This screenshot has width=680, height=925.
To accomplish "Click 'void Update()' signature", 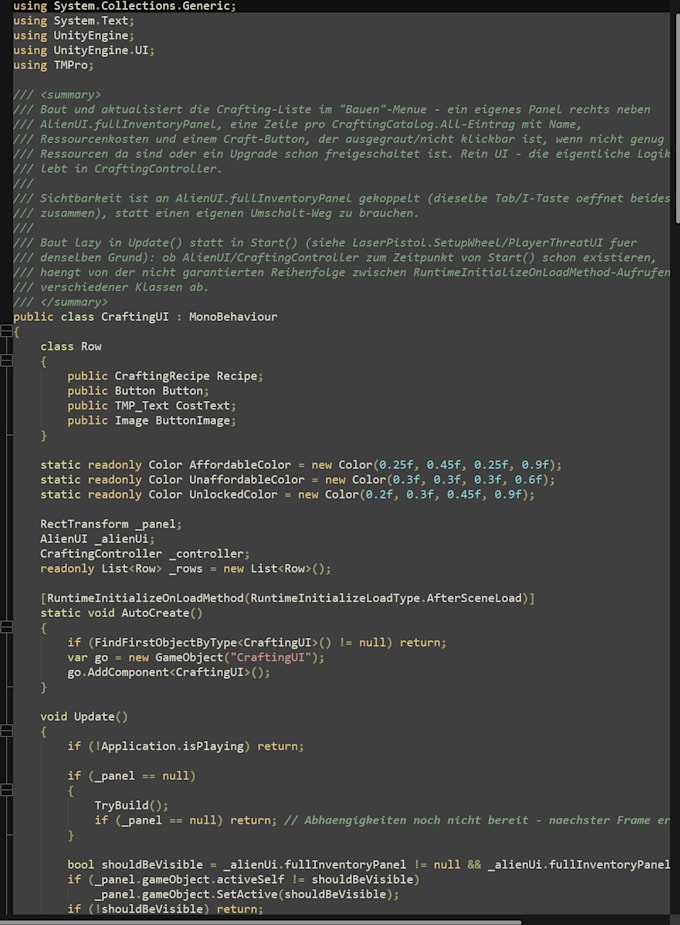I will point(84,716).
